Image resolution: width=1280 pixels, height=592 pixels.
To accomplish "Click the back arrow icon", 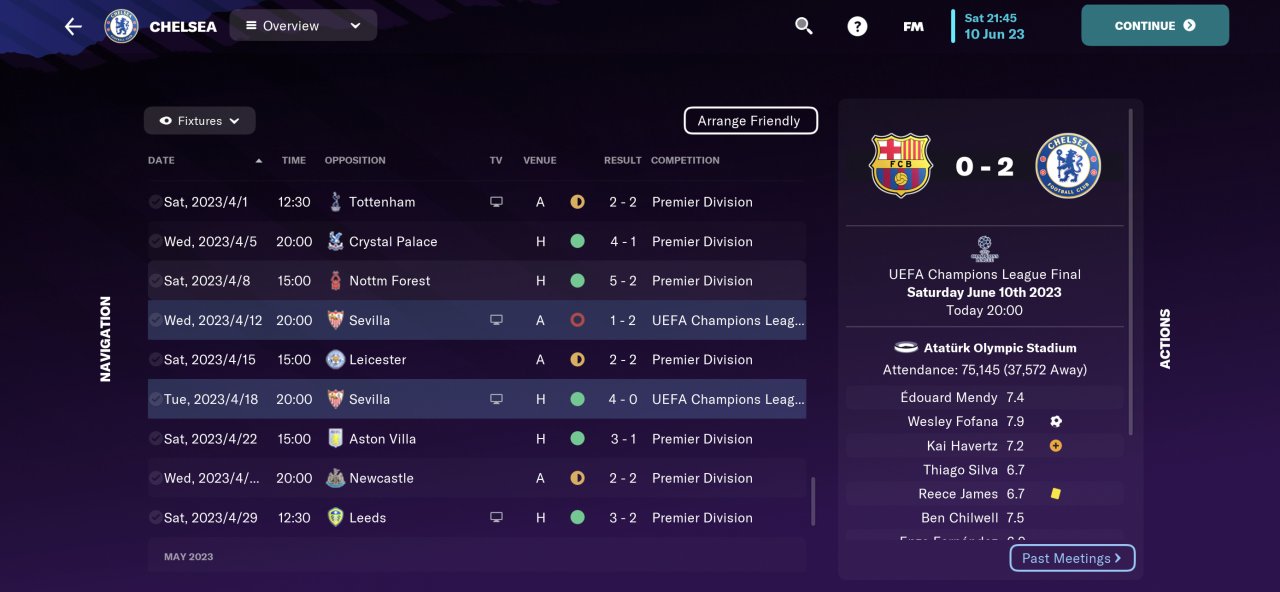I will (x=73, y=26).
